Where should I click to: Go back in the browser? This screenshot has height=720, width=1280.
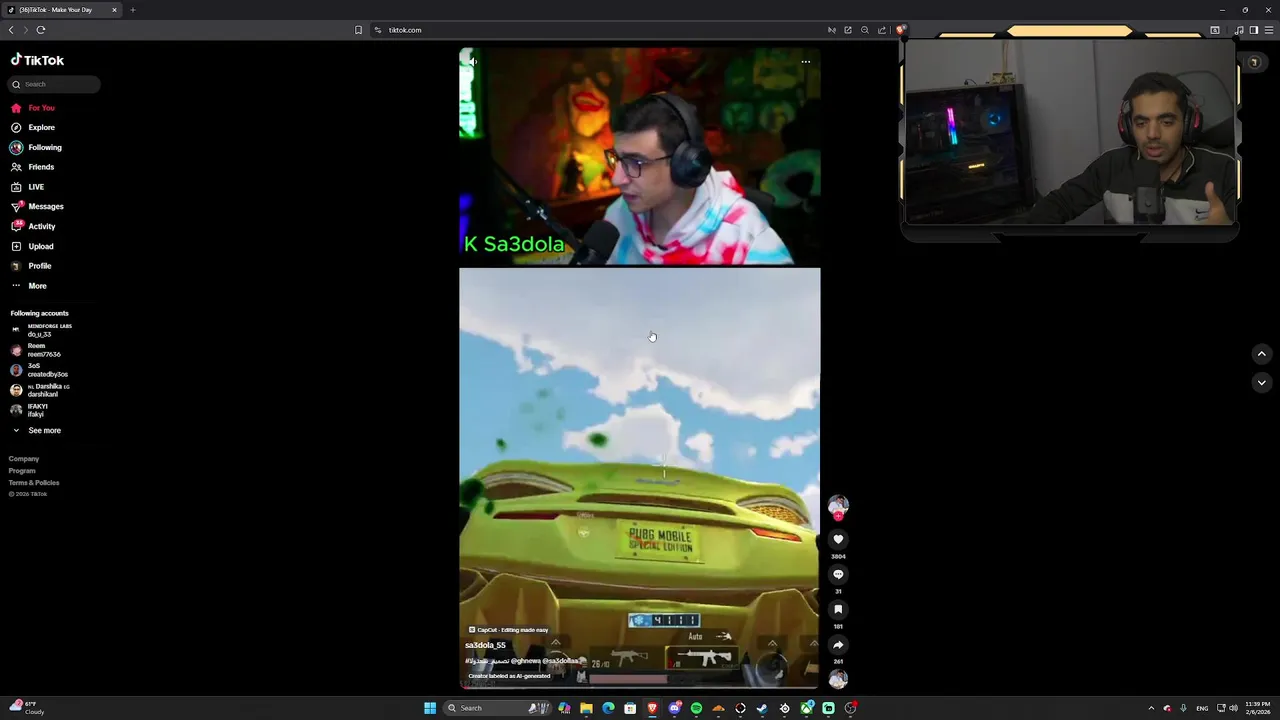11,30
